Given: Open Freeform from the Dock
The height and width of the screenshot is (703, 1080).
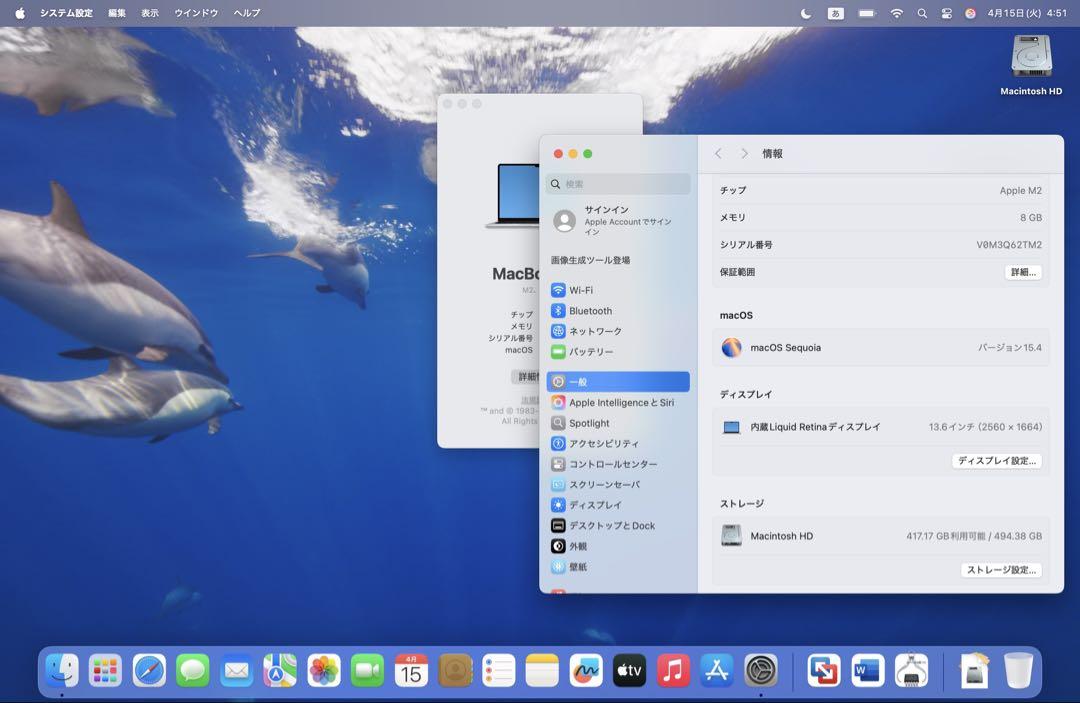Looking at the screenshot, I should pos(585,671).
